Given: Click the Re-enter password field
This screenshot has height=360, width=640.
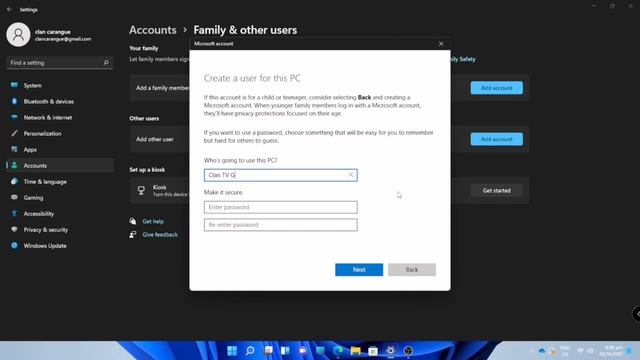Looking at the screenshot, I should pos(280,224).
